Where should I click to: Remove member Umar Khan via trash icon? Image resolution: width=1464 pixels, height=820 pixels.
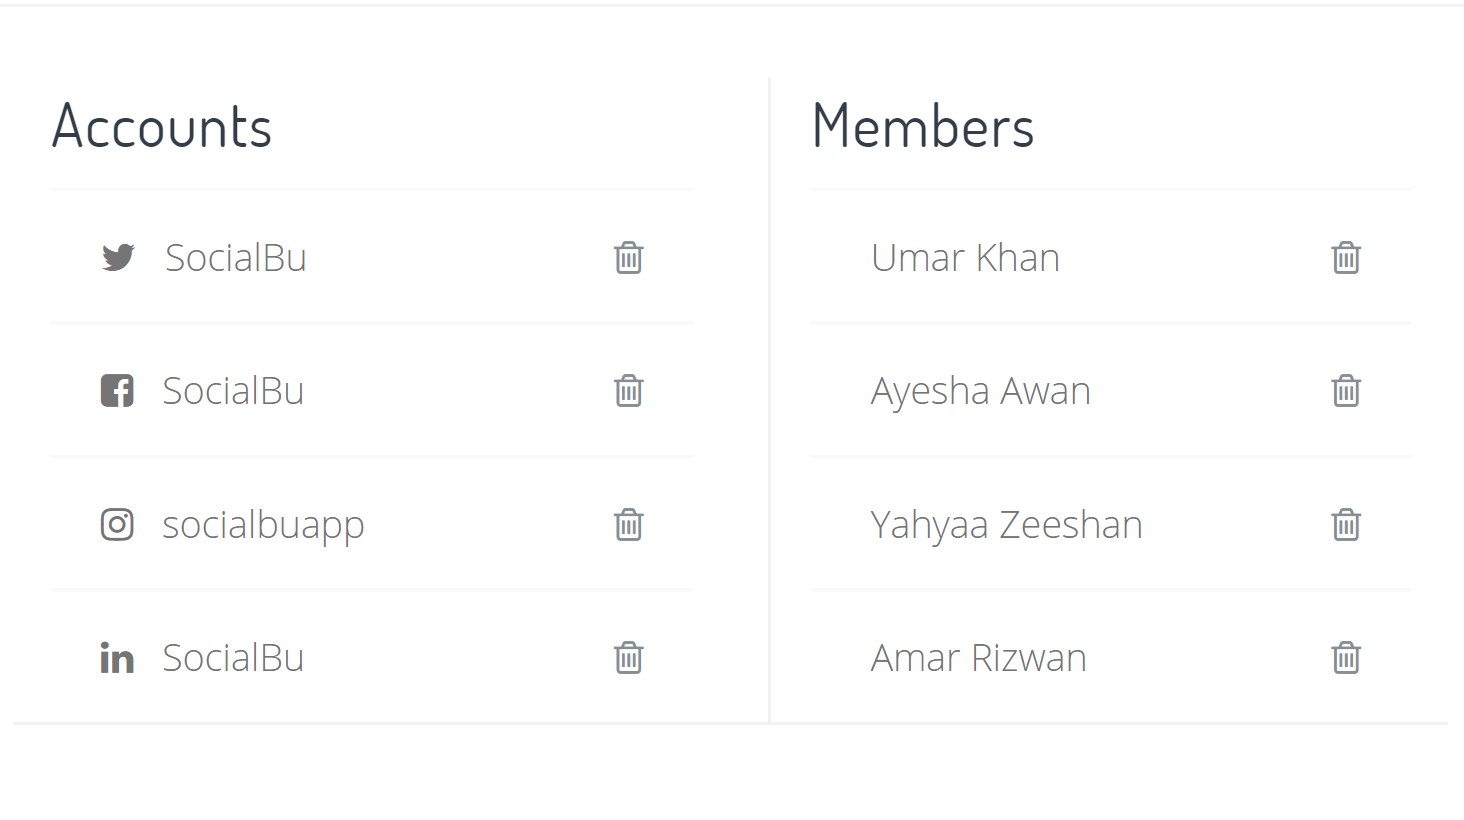coord(1346,257)
